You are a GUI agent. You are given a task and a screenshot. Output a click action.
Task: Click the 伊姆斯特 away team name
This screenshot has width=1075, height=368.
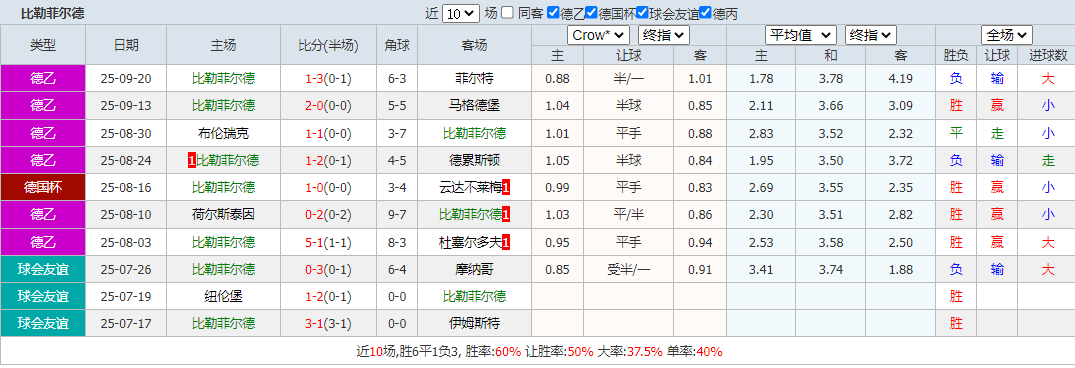474,323
